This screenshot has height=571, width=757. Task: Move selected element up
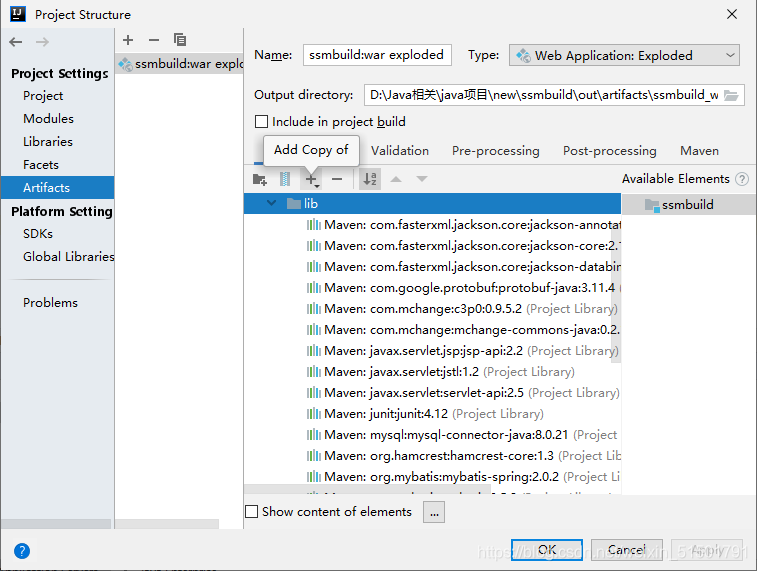pyautogui.click(x=396, y=180)
